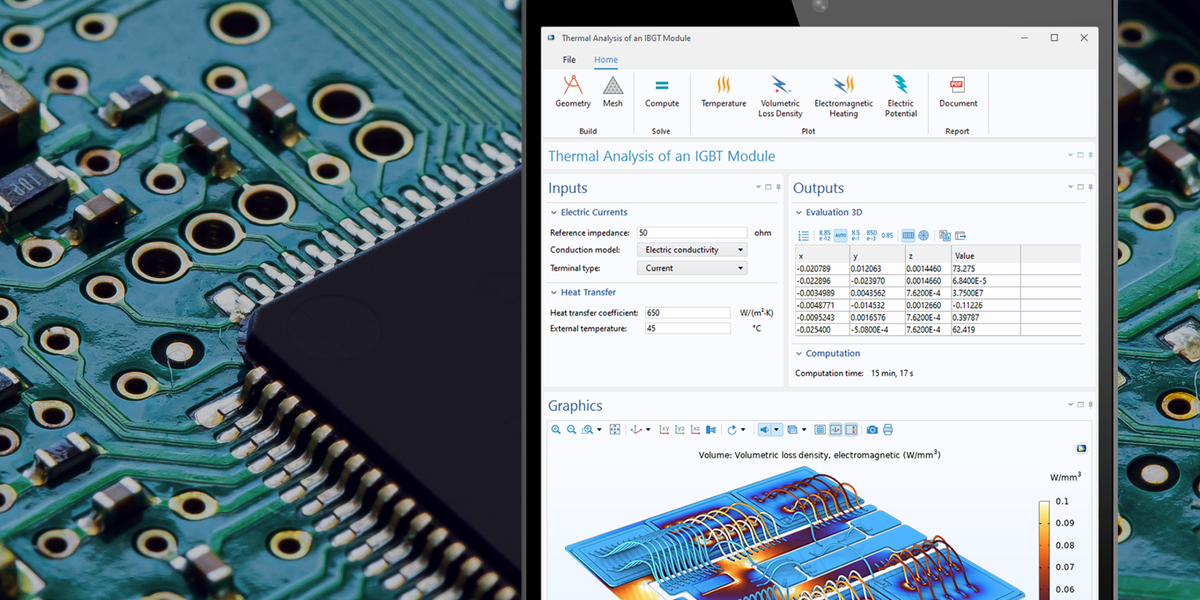
Task: Display the Electric Potential plot
Action: pos(900,94)
